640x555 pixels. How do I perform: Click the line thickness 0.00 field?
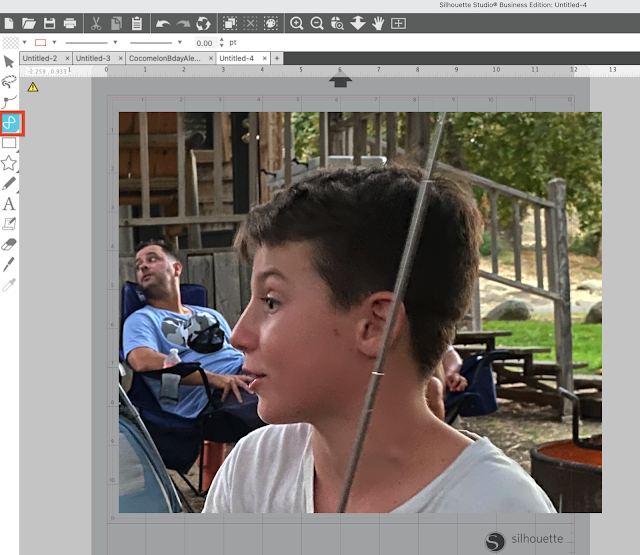click(x=204, y=43)
